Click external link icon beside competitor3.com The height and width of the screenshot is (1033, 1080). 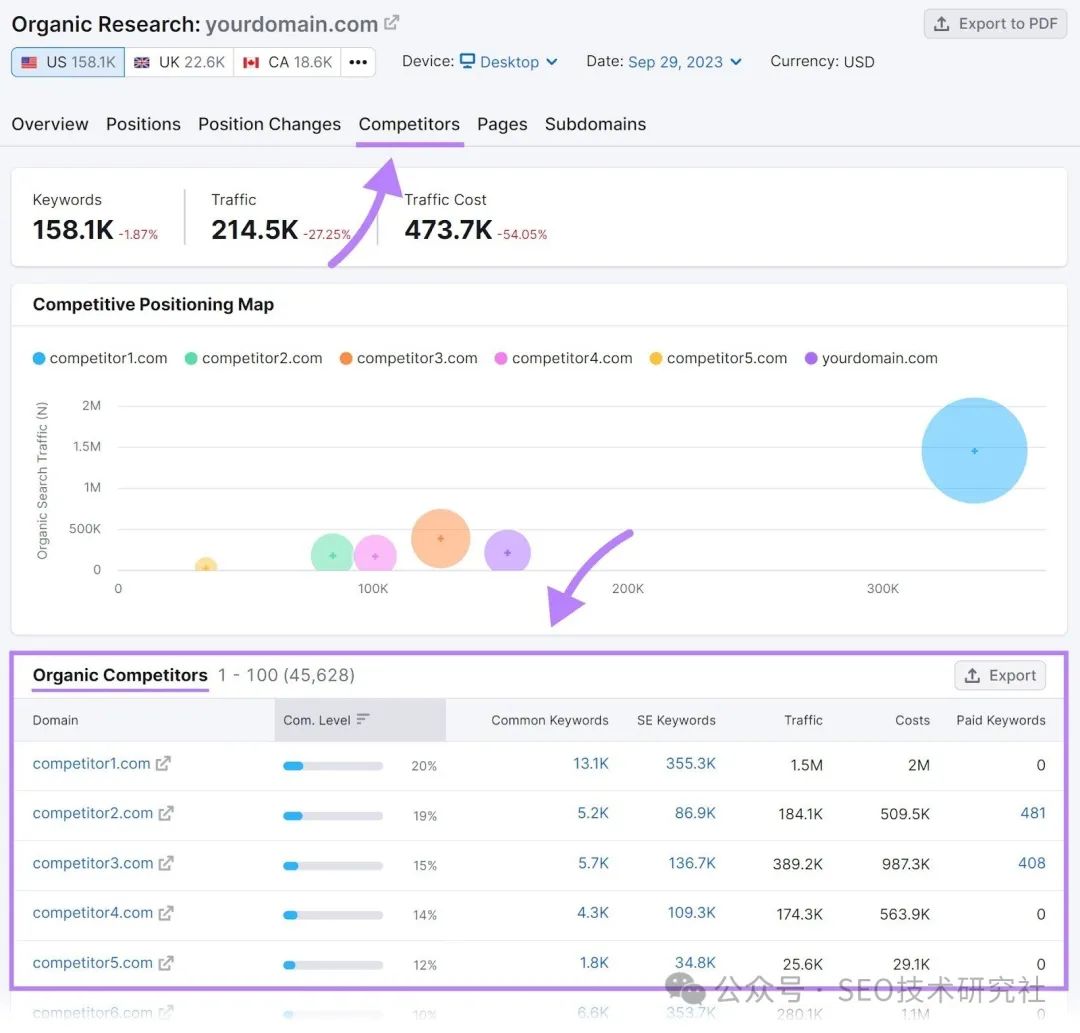[166, 864]
